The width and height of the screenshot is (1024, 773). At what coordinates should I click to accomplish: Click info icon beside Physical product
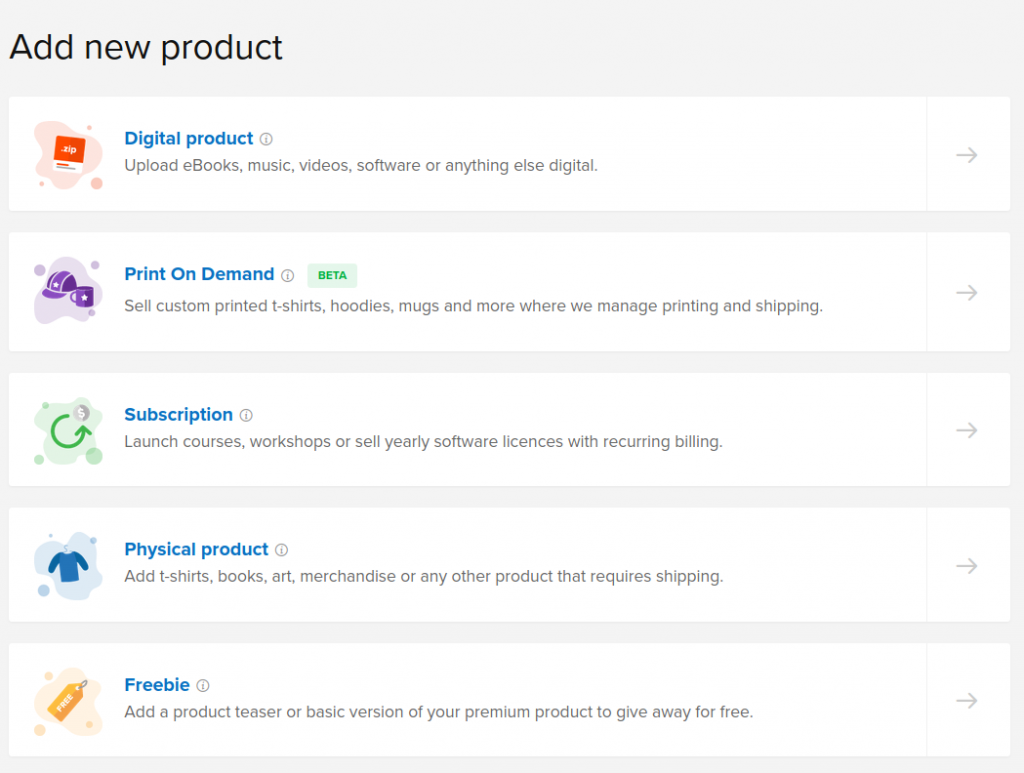pyautogui.click(x=281, y=550)
